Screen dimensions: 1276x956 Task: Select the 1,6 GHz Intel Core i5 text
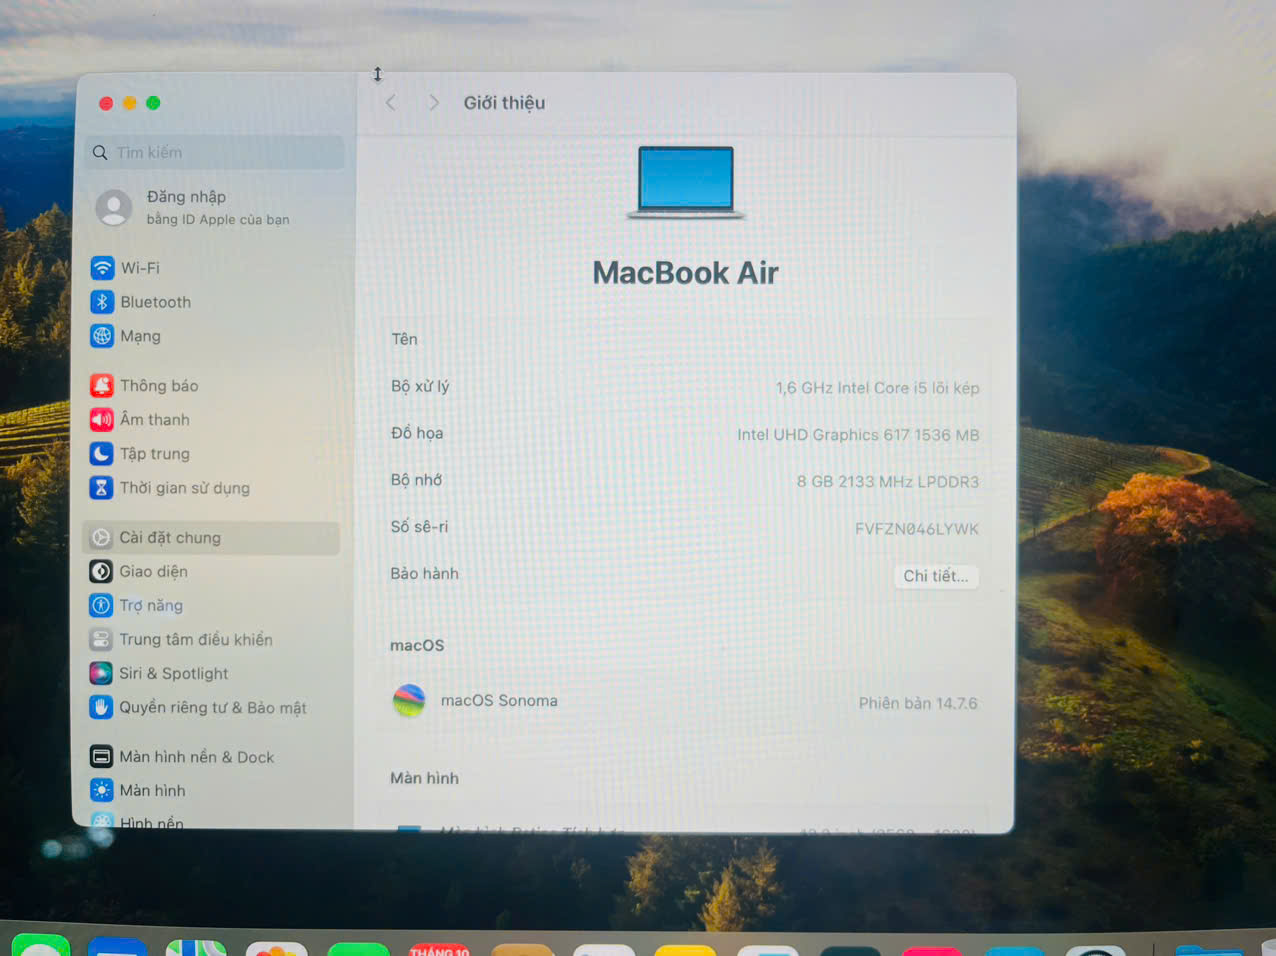[877, 388]
